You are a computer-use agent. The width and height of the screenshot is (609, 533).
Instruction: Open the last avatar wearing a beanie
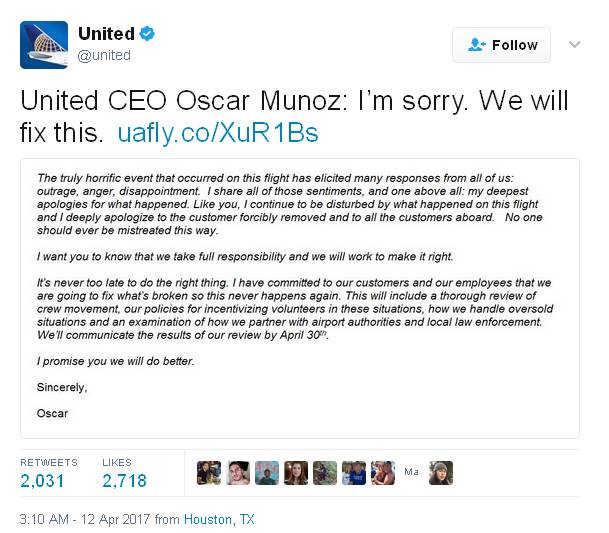[441, 473]
